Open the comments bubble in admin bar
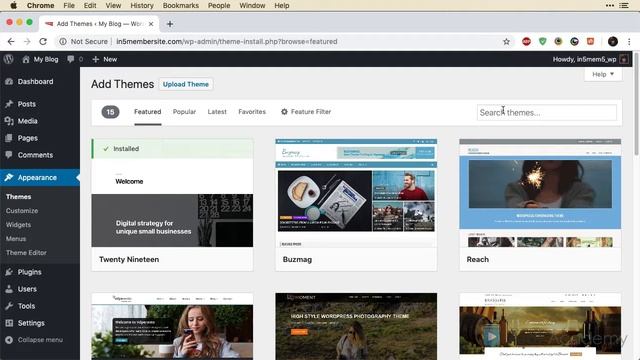The width and height of the screenshot is (640, 360). point(71,59)
